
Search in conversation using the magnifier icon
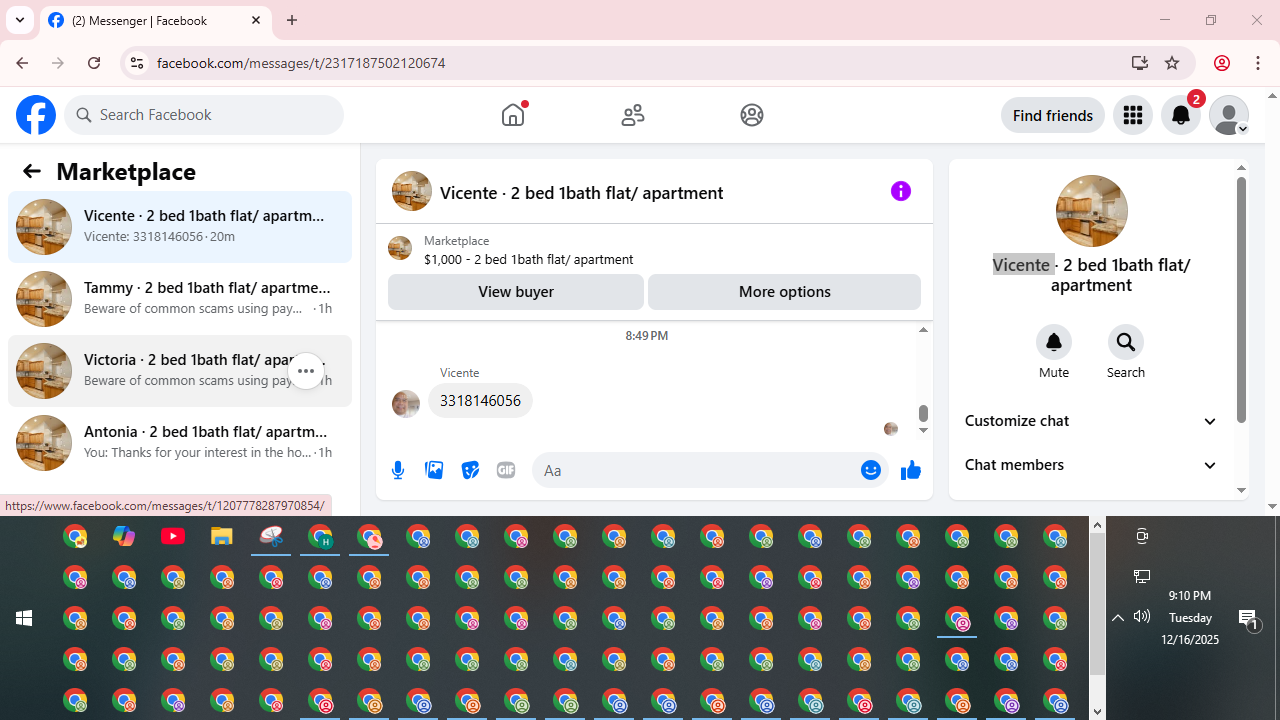pyautogui.click(x=1126, y=342)
